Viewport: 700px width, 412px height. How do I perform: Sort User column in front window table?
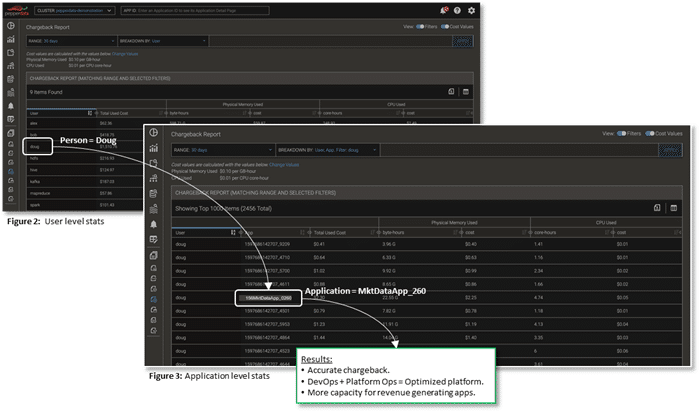pos(233,233)
